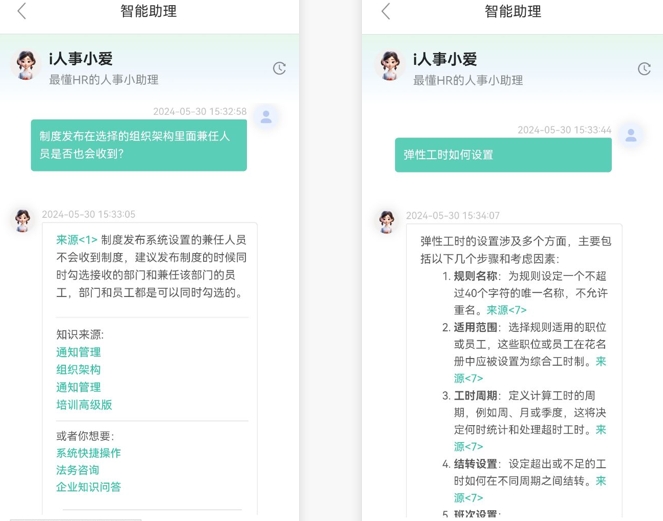Open 来源<7> citation after 规则名称 item
The width and height of the screenshot is (663, 521).
(x=507, y=311)
